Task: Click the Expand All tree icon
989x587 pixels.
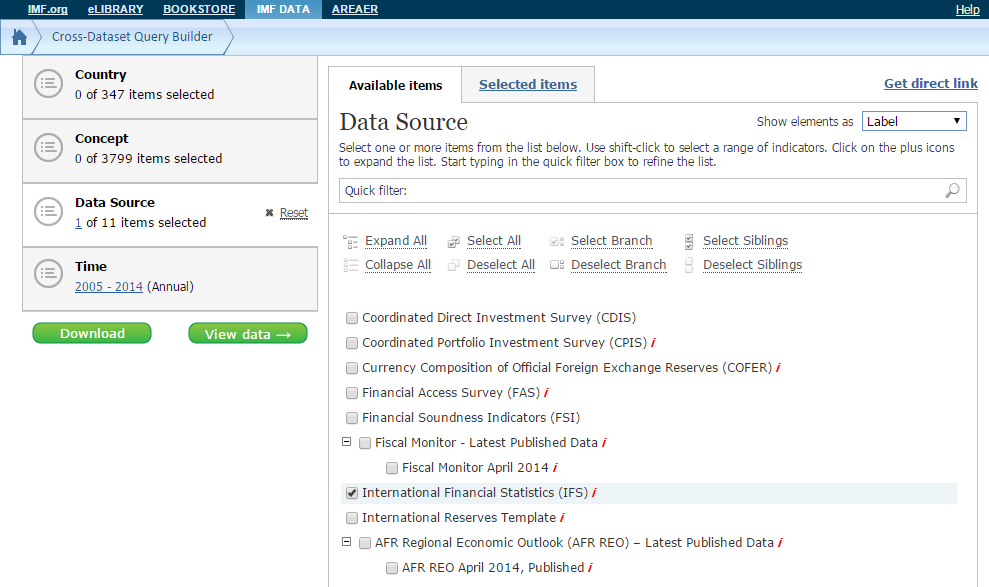Action: pos(350,241)
